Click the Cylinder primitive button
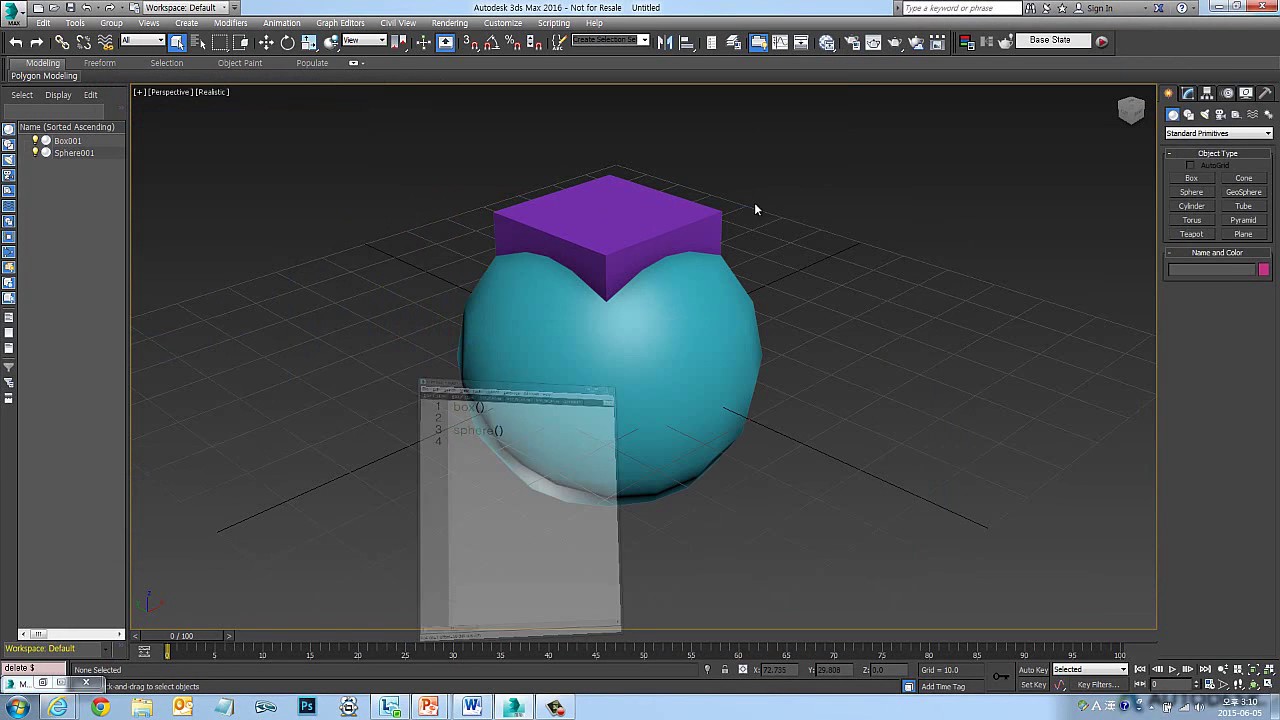This screenshot has width=1280, height=720. coord(1192,206)
